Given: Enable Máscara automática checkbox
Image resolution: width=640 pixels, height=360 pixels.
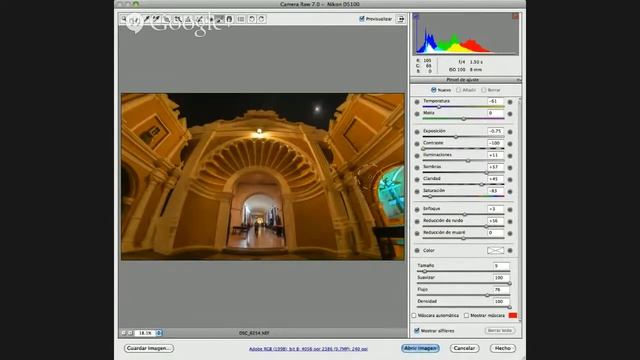Looking at the screenshot, I should pos(414,316).
